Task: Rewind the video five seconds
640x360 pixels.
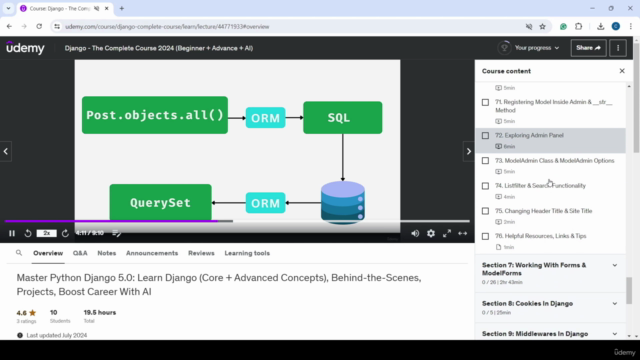Action: [x=28, y=233]
